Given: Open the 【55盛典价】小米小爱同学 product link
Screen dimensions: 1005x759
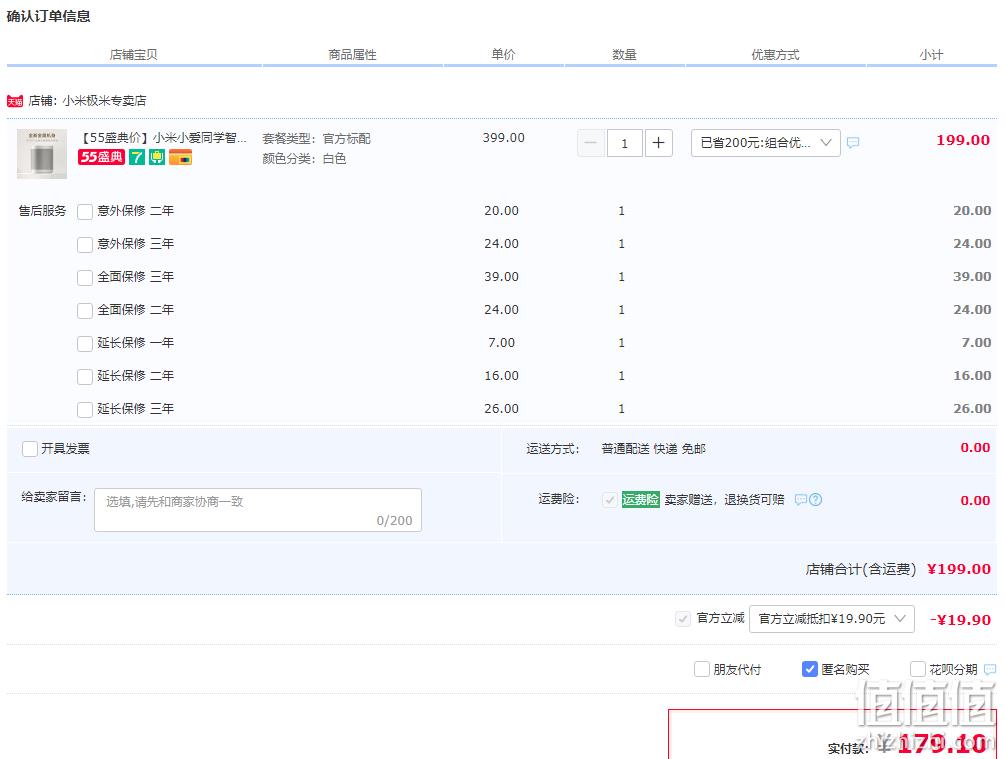Looking at the screenshot, I should click(163, 138).
